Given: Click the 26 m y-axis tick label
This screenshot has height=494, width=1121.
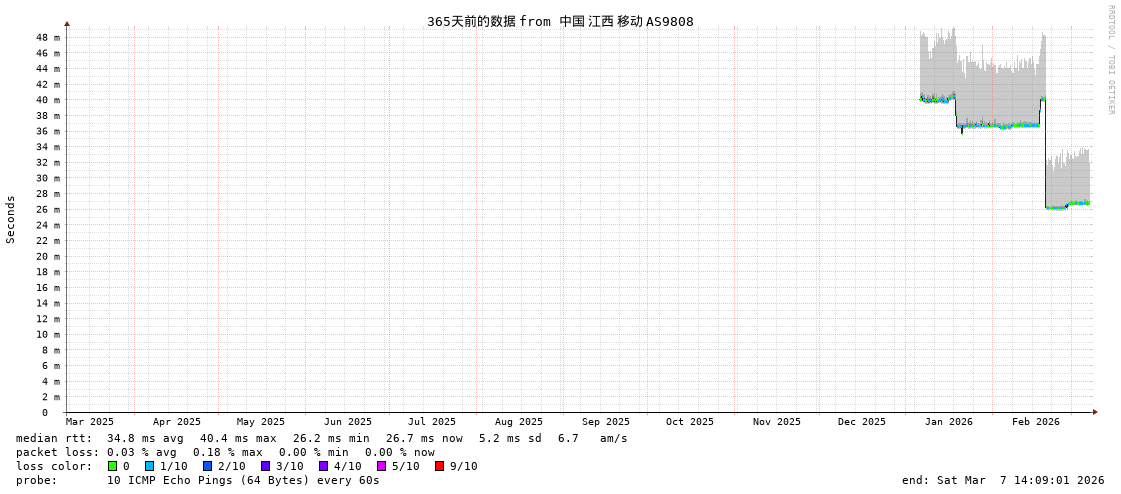Looking at the screenshot, I should [x=48, y=210].
